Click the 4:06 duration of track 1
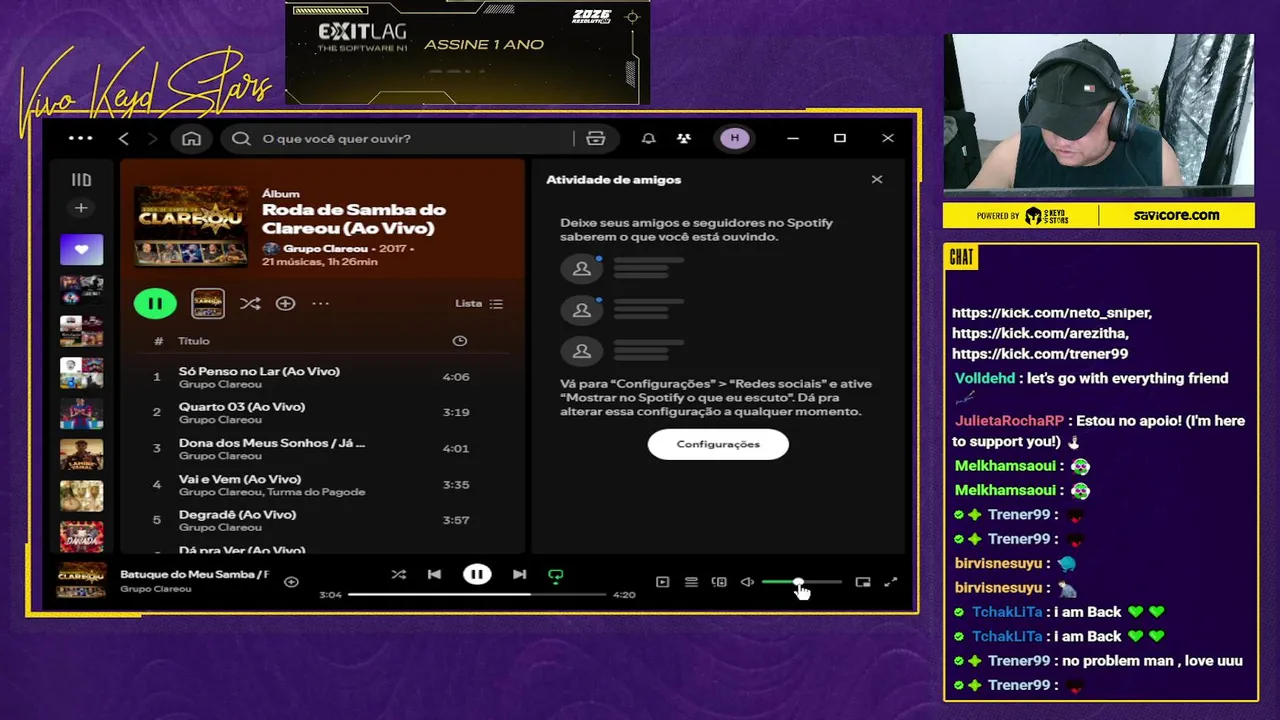1280x720 pixels. click(x=456, y=377)
